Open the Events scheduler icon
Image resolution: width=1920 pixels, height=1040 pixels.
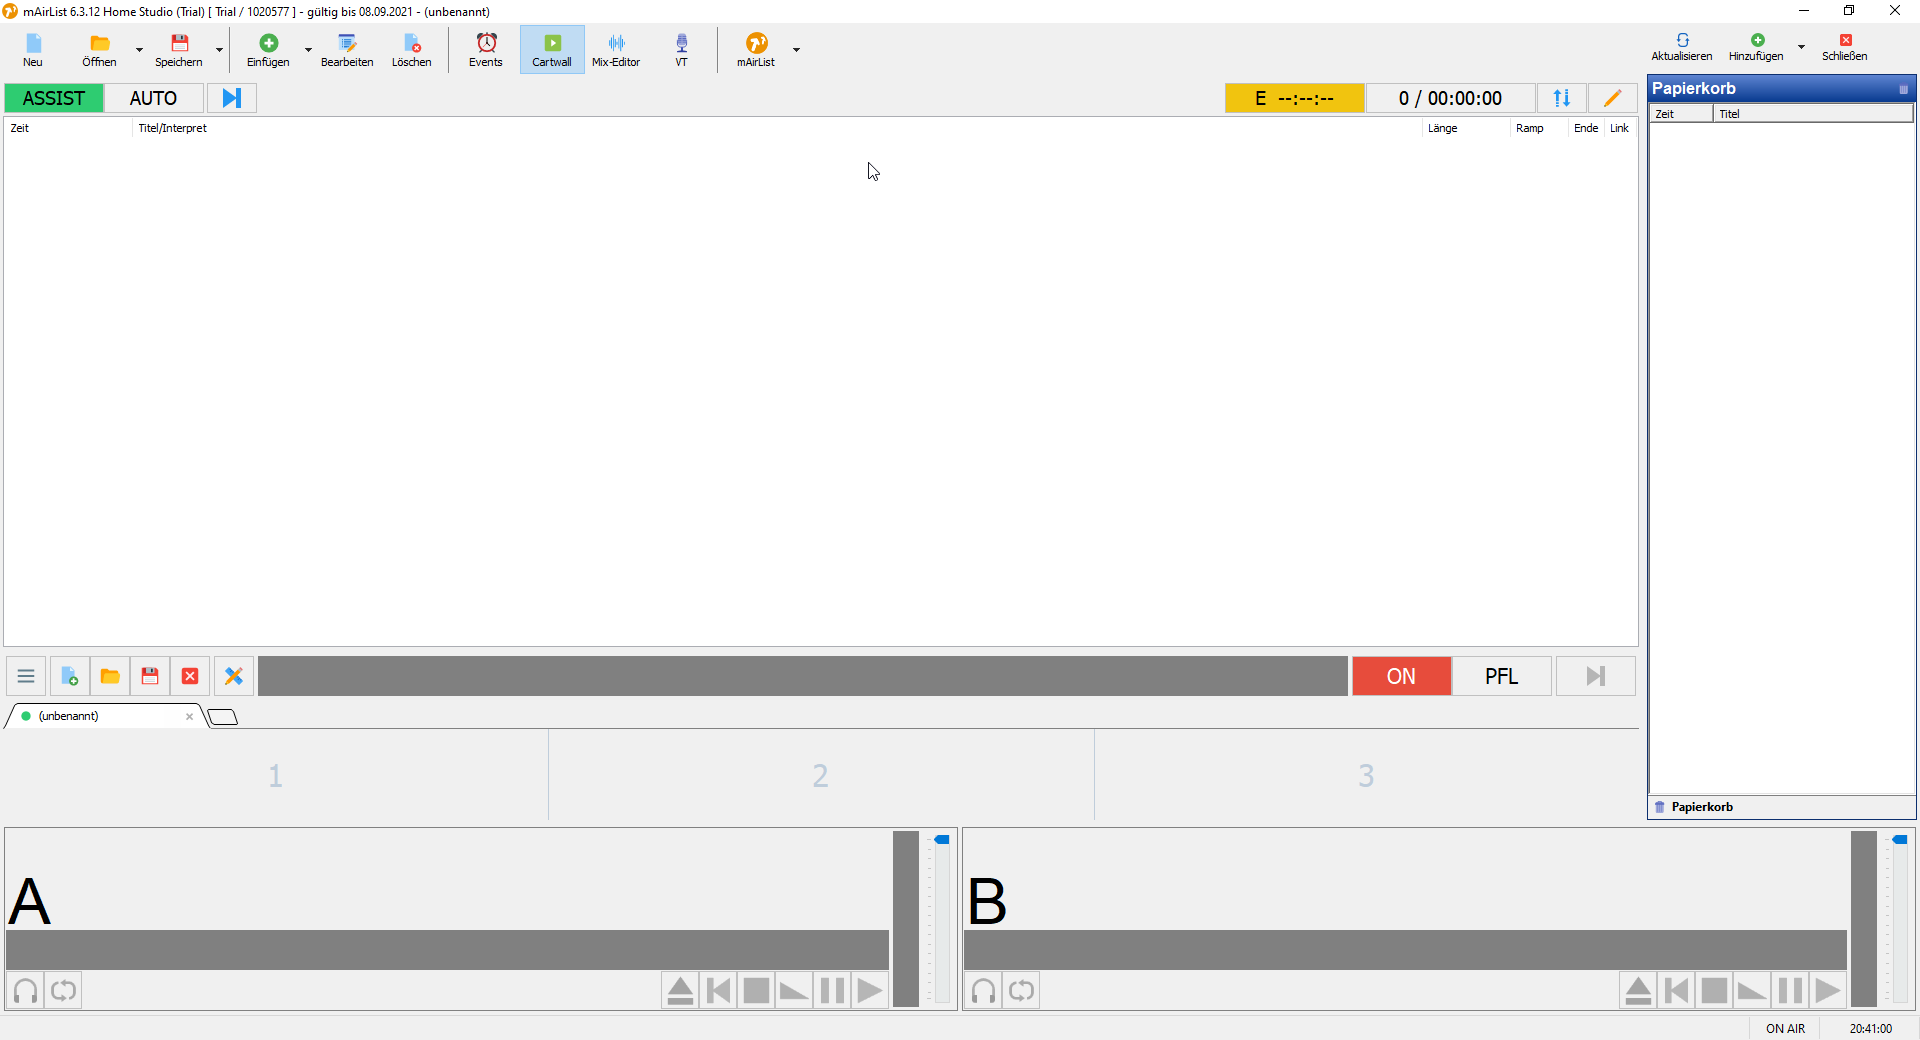tap(486, 49)
